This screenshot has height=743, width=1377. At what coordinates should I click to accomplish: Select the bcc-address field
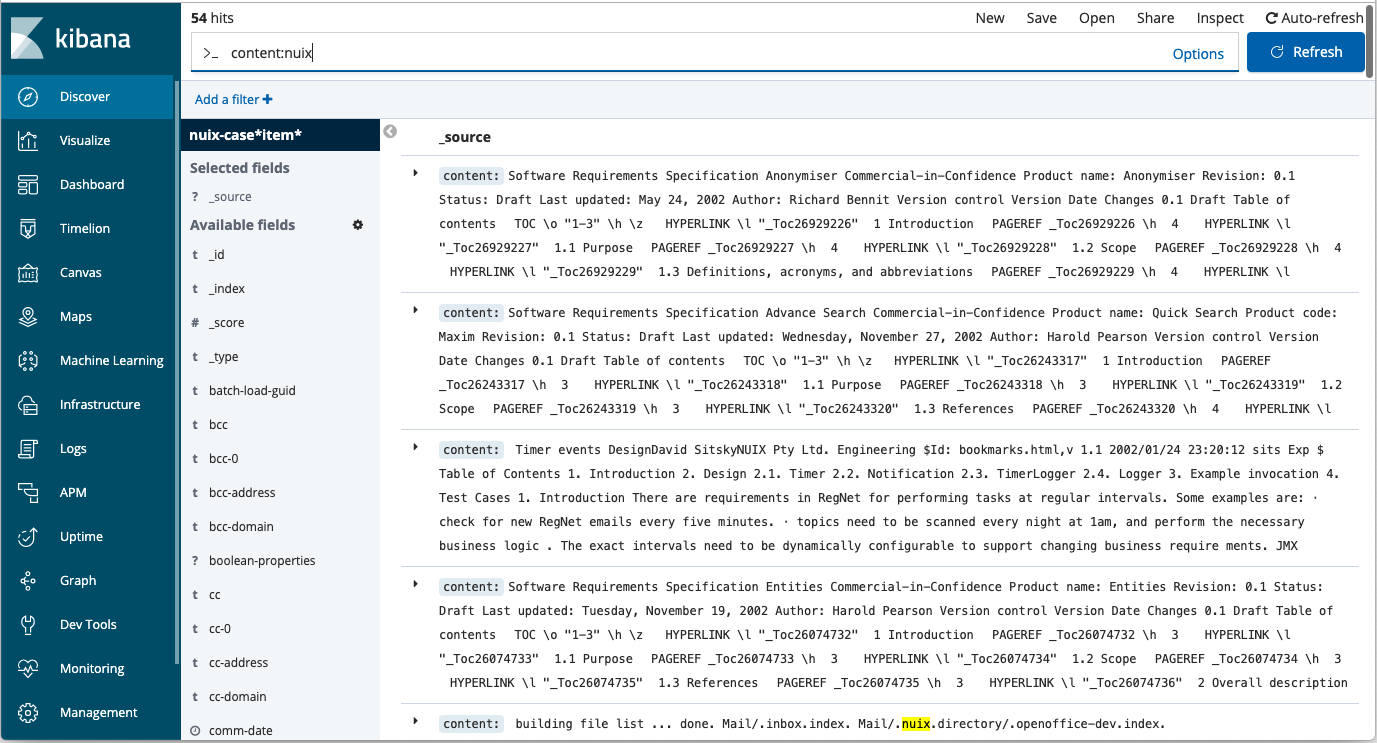242,493
